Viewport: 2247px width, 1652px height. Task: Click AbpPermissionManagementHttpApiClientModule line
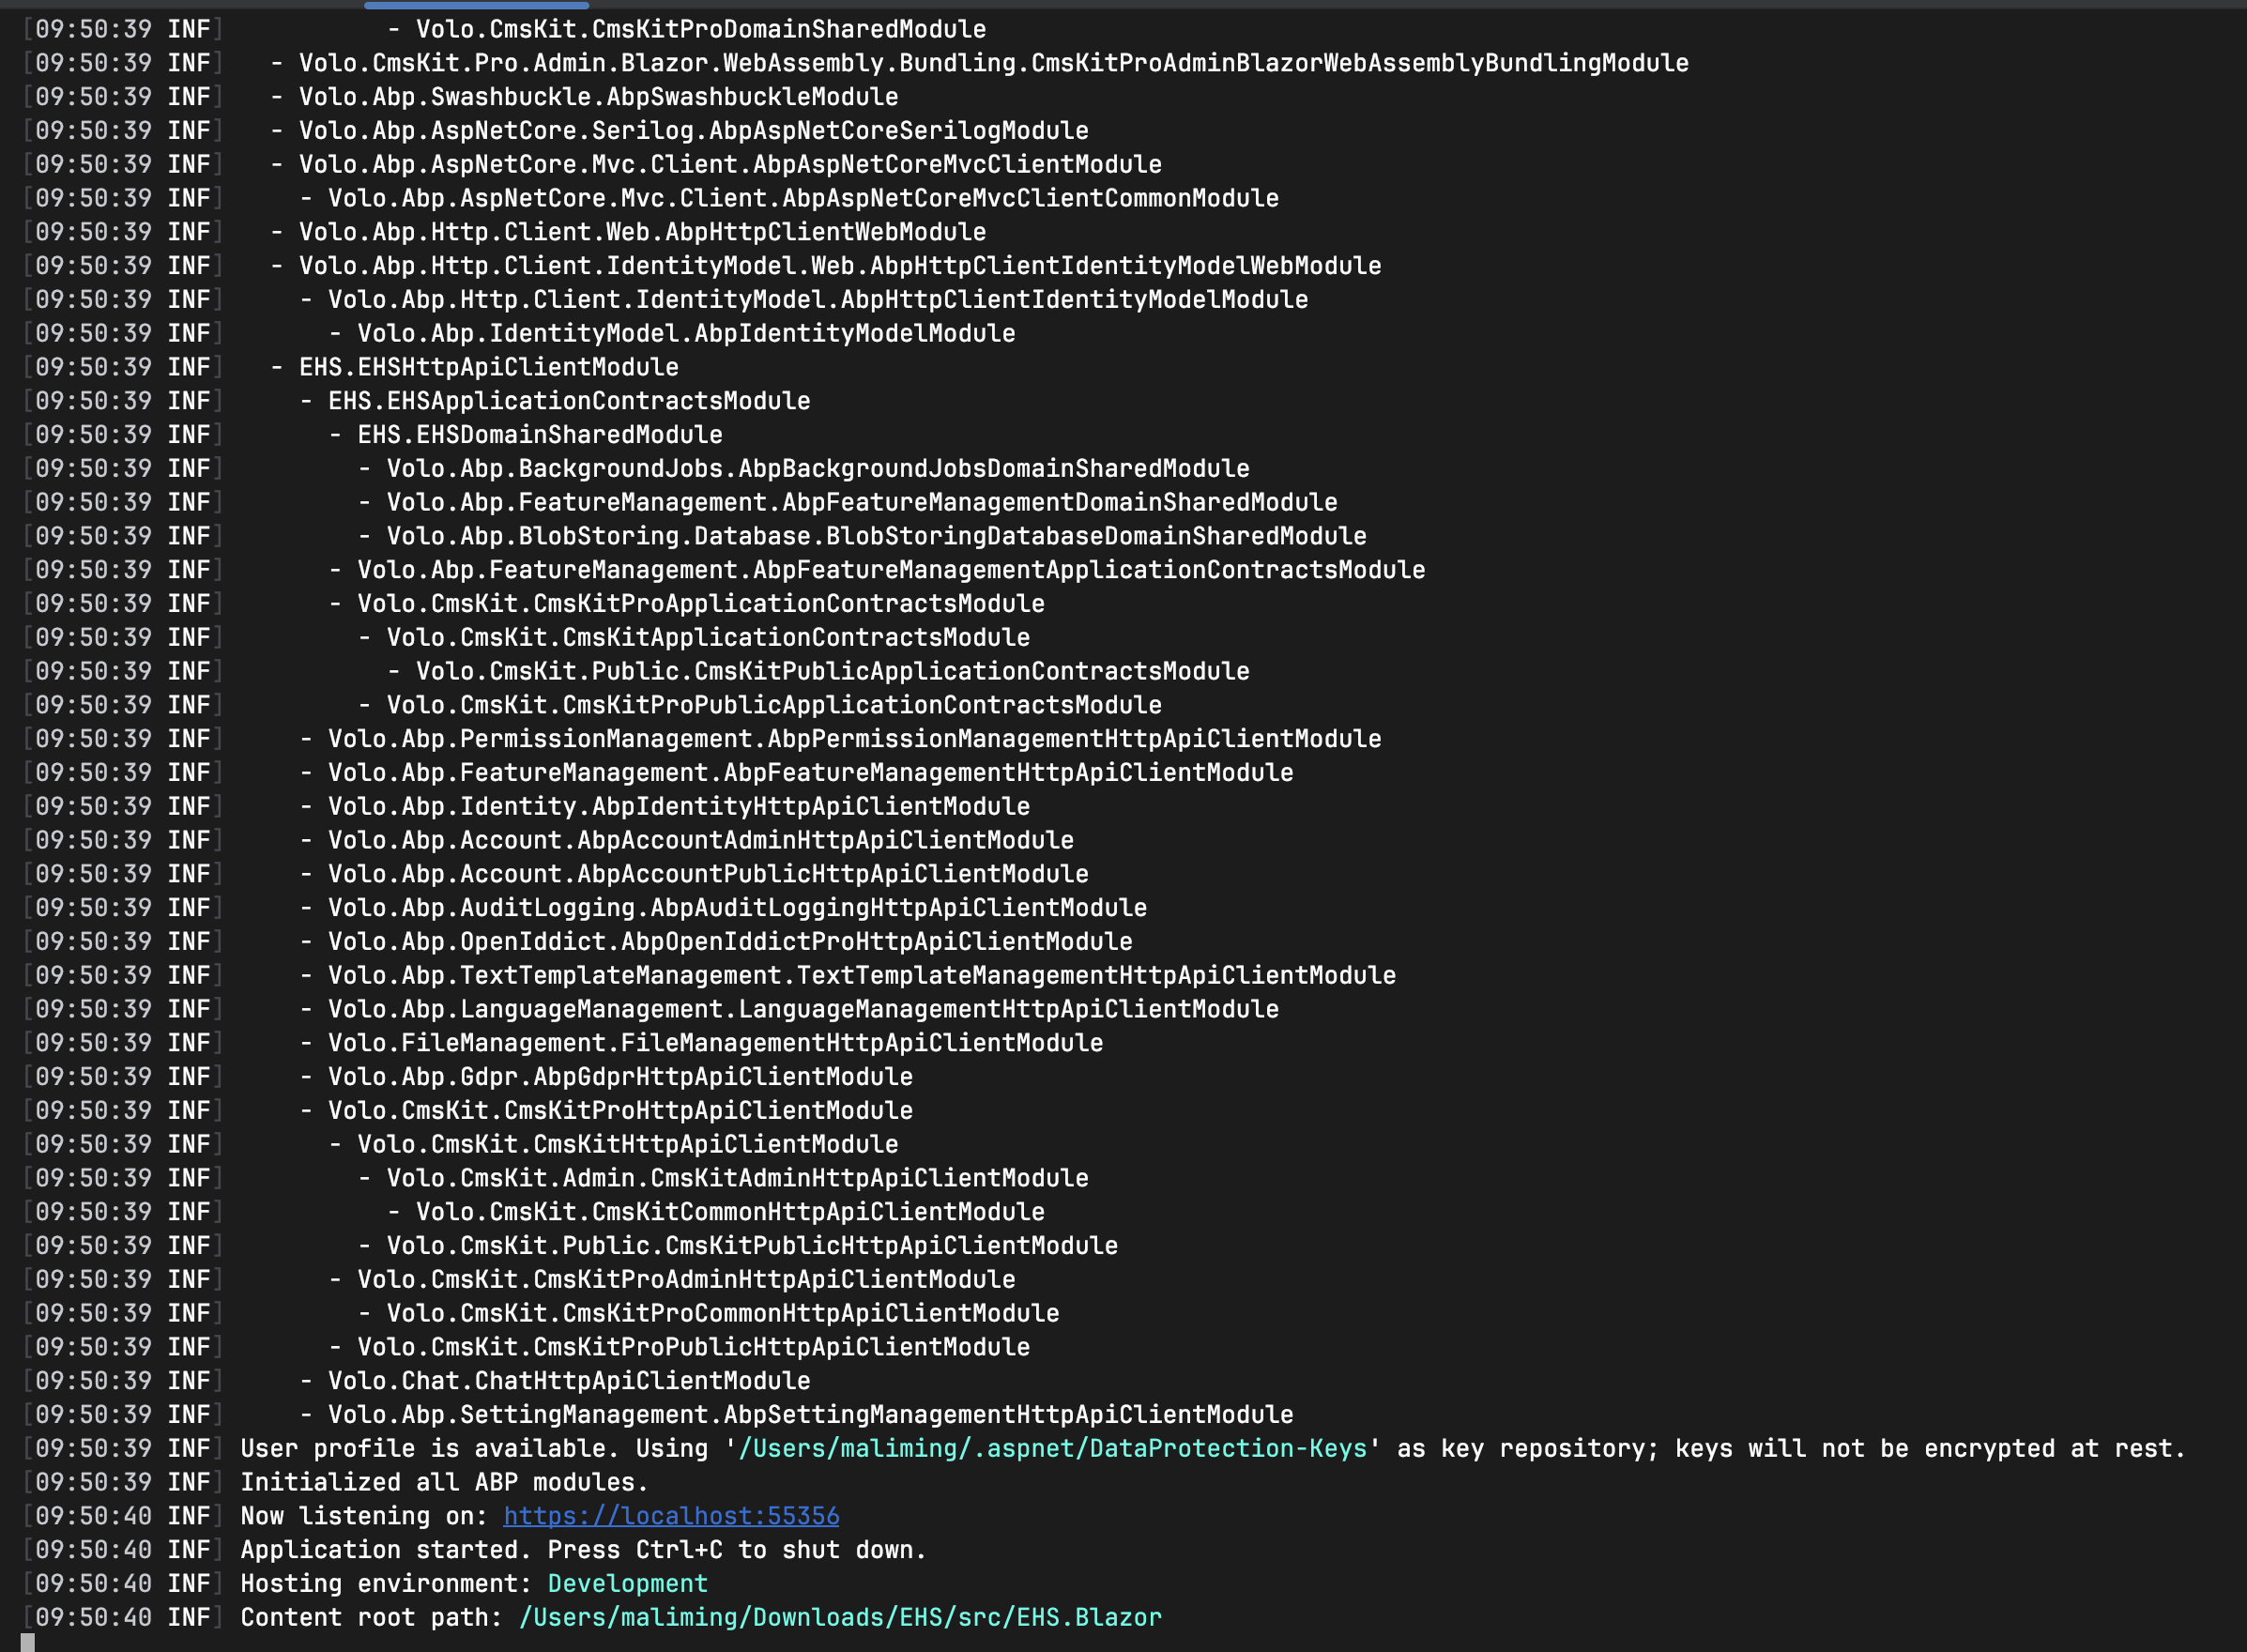pyautogui.click(x=854, y=739)
